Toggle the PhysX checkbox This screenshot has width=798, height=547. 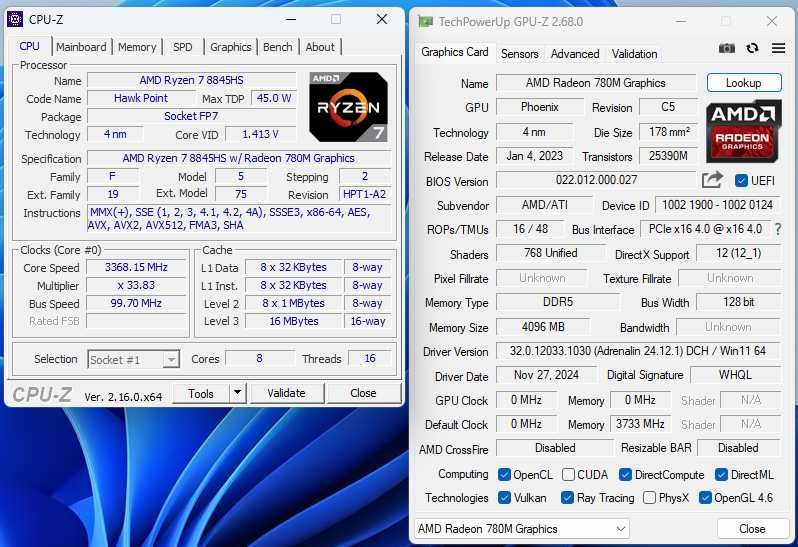649,497
